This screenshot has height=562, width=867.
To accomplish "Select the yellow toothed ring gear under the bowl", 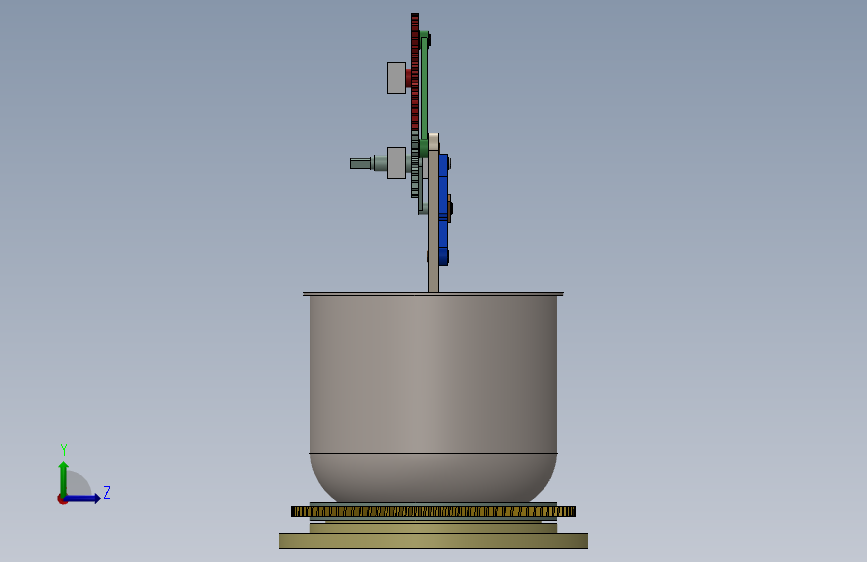I will pos(433,512).
